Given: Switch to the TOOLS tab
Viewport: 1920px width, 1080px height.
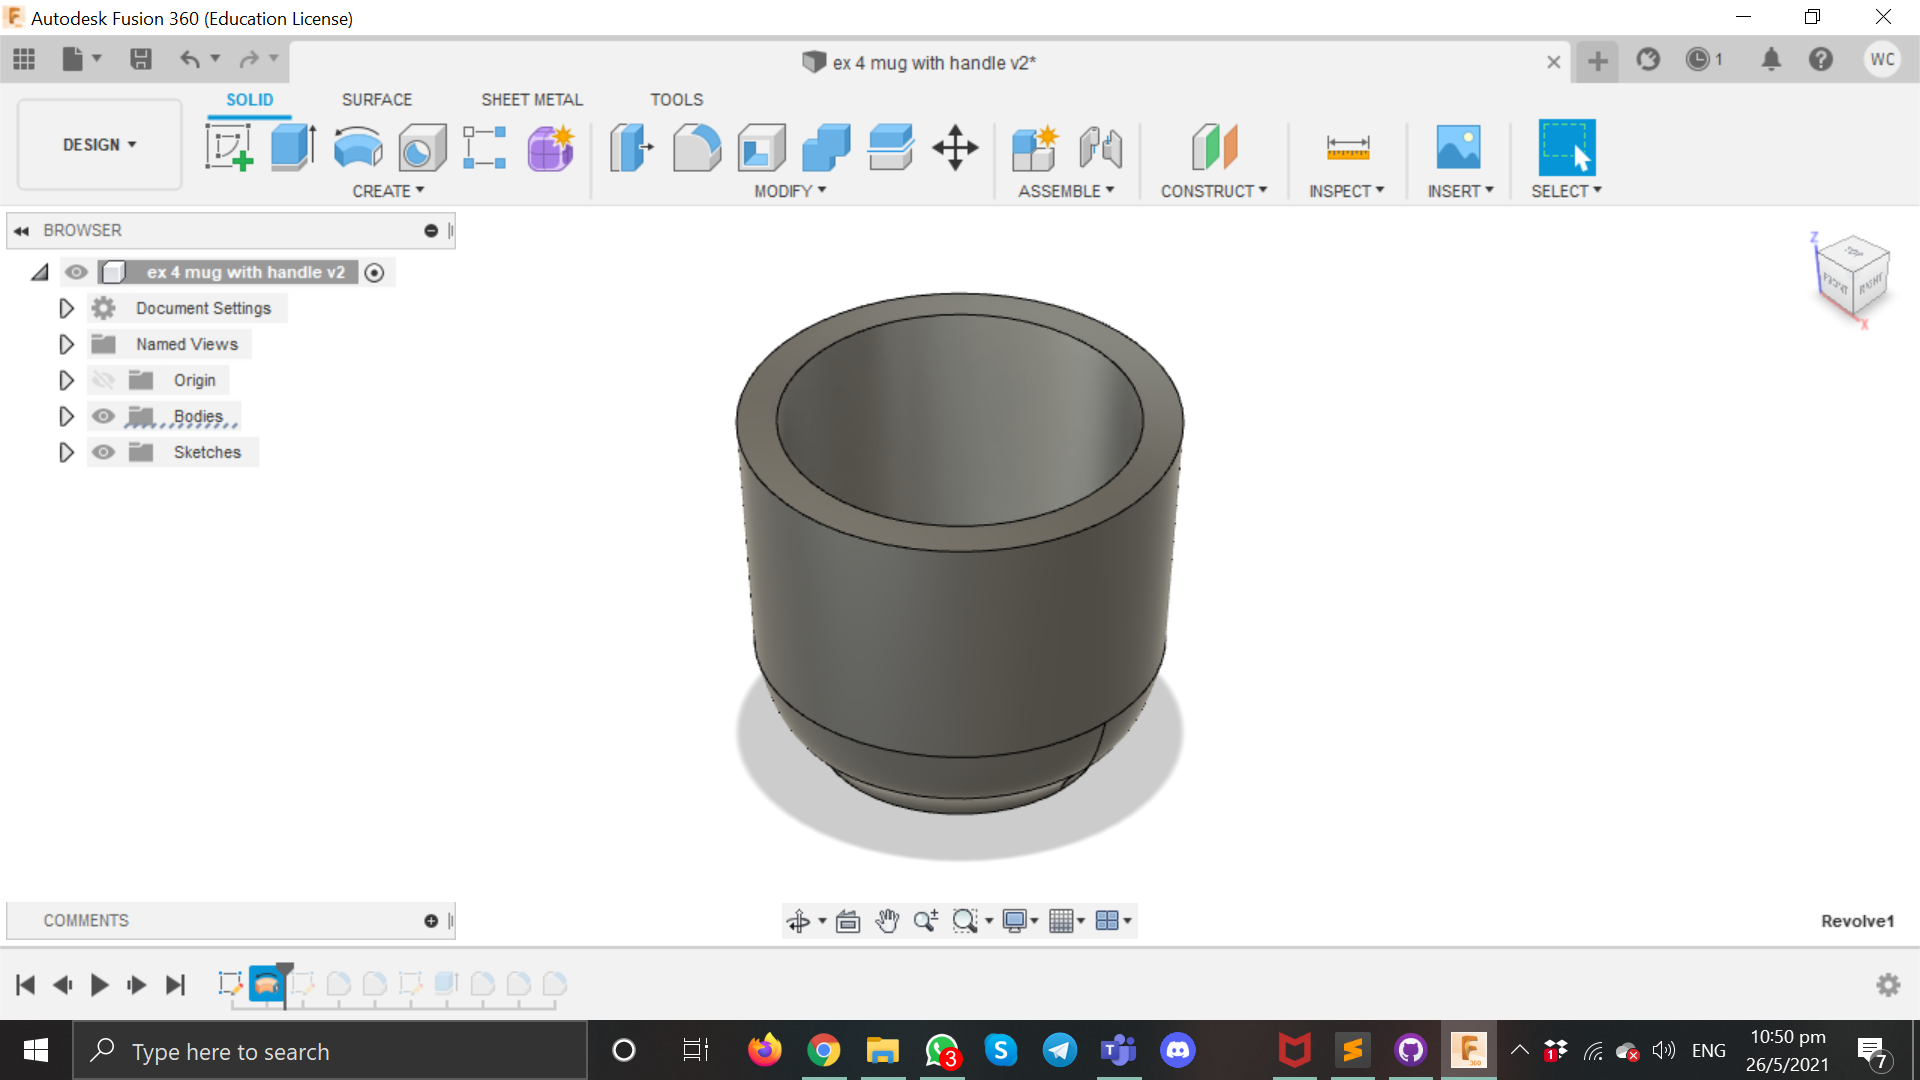Looking at the screenshot, I should (x=677, y=100).
